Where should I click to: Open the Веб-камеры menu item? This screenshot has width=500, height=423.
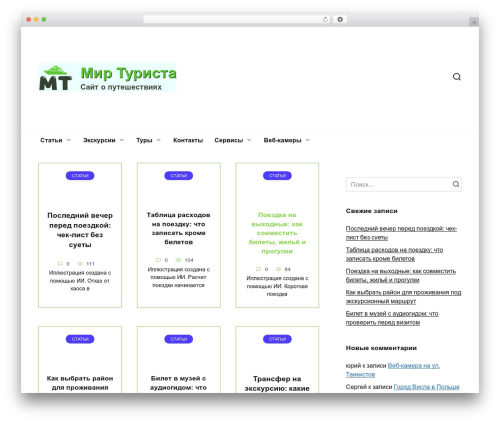282,140
